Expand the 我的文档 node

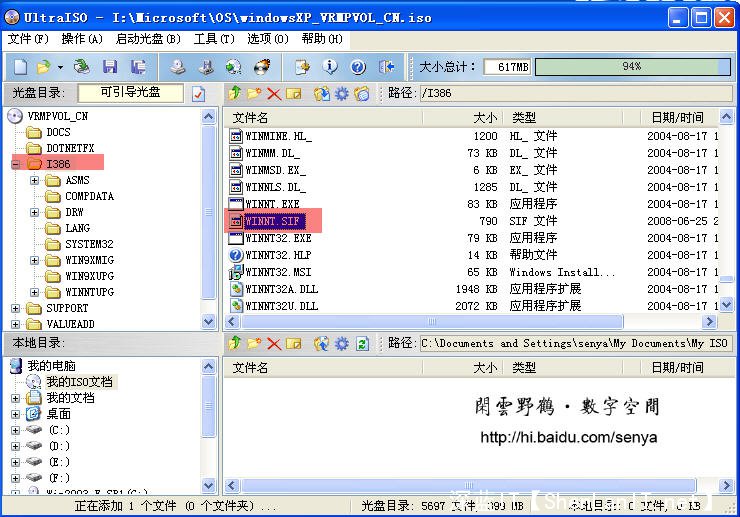pos(16,398)
